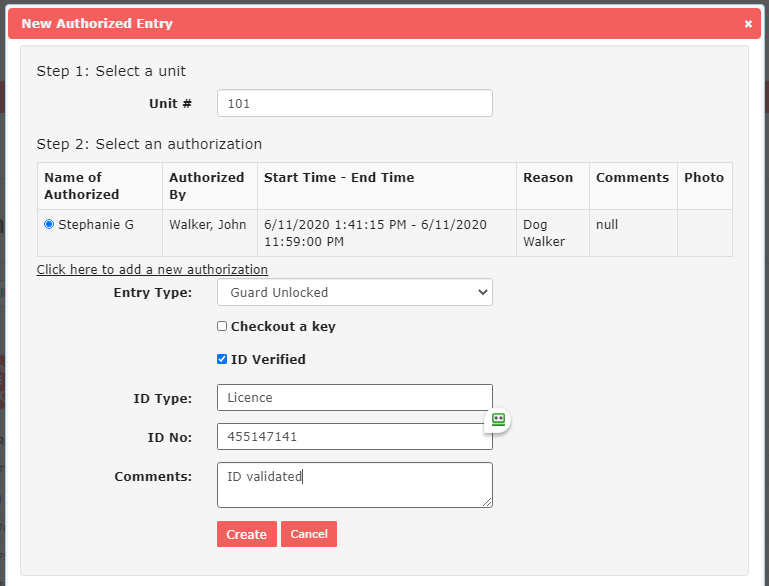Focus the Comments text area
The image size is (769, 586).
354,485
